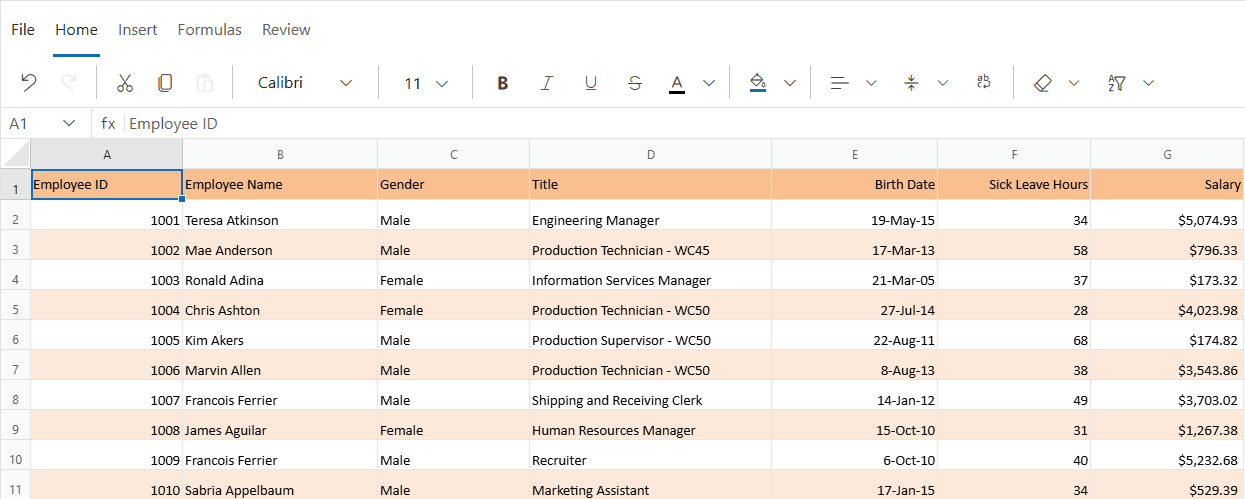This screenshot has width=1245, height=499.
Task: Select column D header
Action: pyautogui.click(x=650, y=154)
